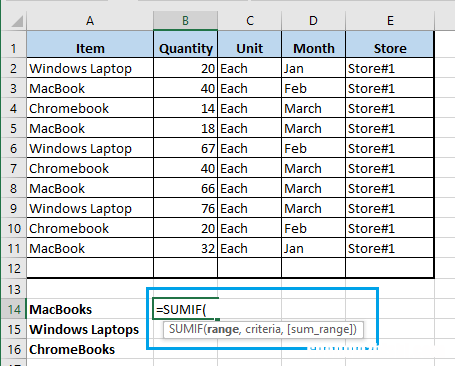Click Jan month cell in row 11
The height and width of the screenshot is (366, 455).
[314, 248]
